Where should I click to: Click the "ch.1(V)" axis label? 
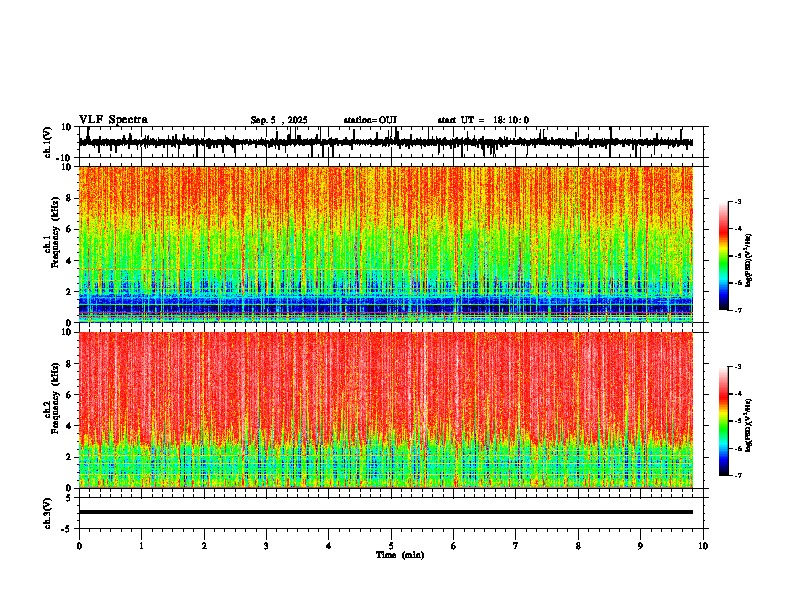tap(48, 142)
